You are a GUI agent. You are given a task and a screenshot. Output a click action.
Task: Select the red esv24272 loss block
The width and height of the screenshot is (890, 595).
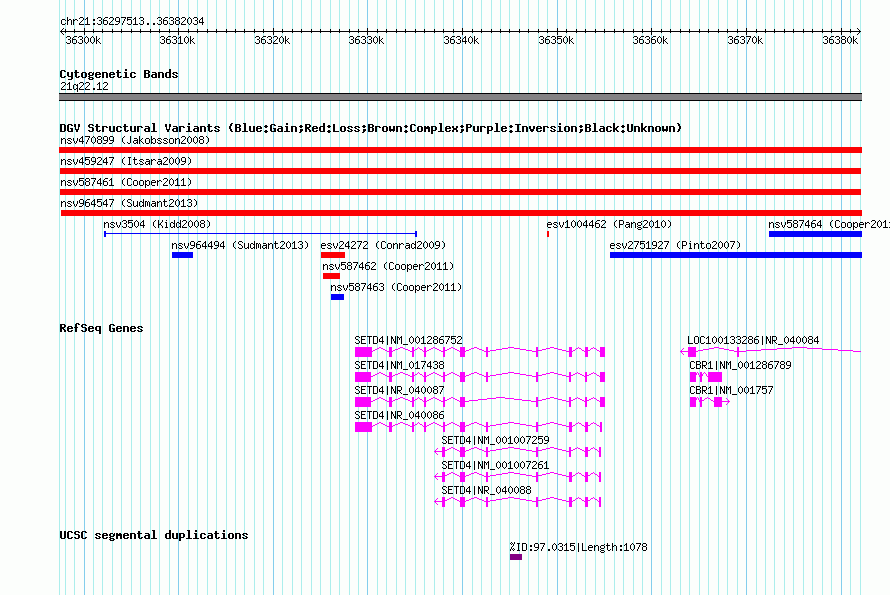click(333, 255)
